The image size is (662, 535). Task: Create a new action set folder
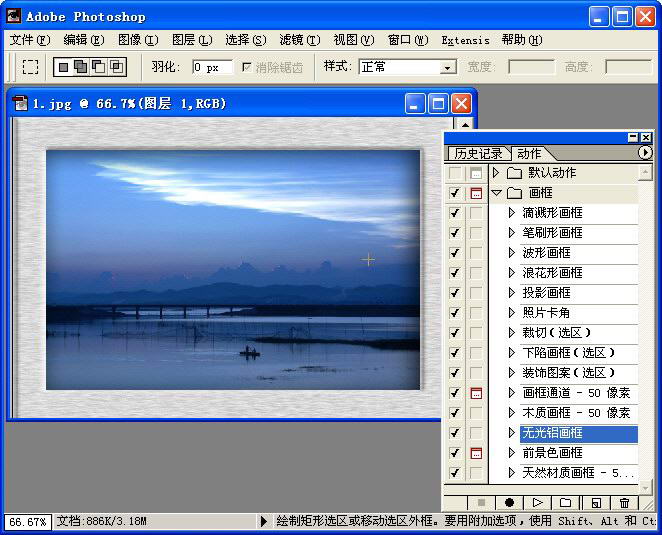click(565, 503)
